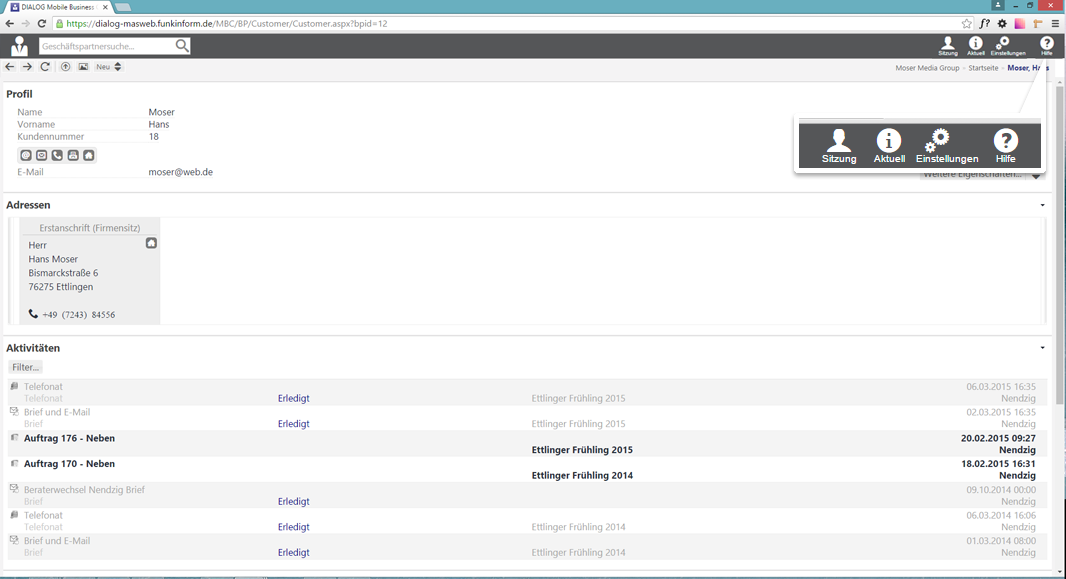Click the gear browser extension icon
The width and height of the screenshot is (1066, 579).
click(1002, 23)
